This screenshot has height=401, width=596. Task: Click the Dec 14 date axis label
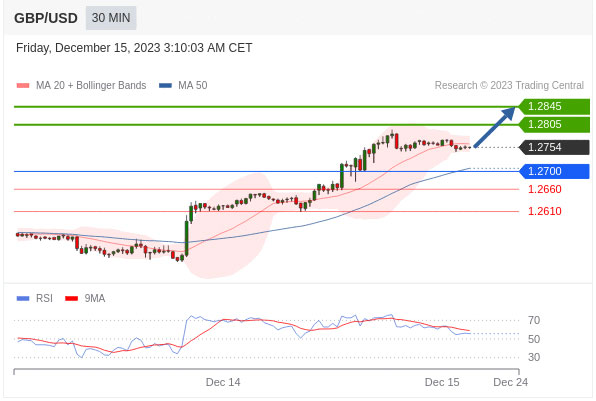223,382
